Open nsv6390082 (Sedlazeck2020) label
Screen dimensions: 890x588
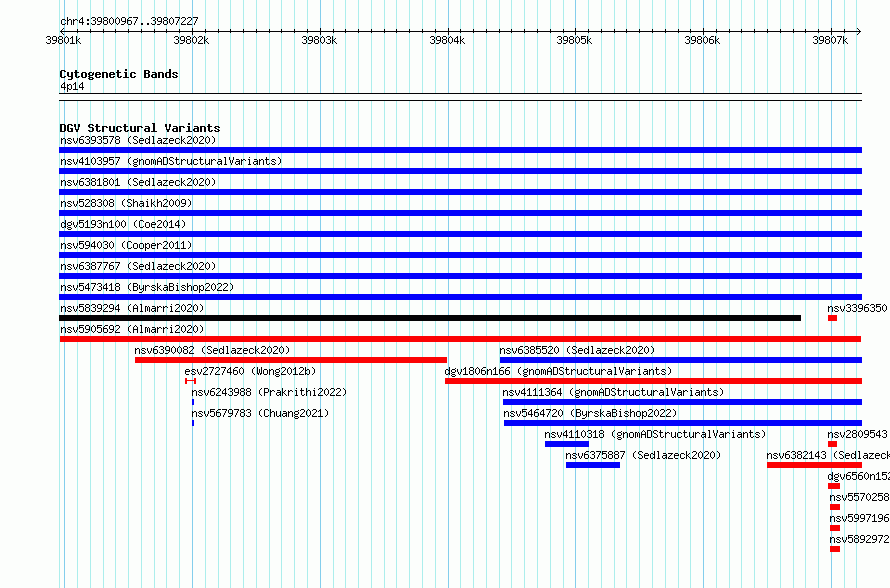point(212,350)
